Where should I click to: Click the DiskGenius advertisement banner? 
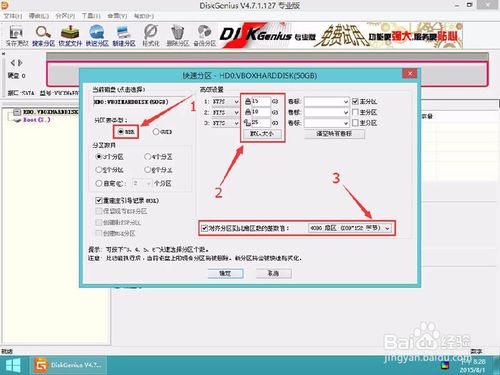pos(341,36)
